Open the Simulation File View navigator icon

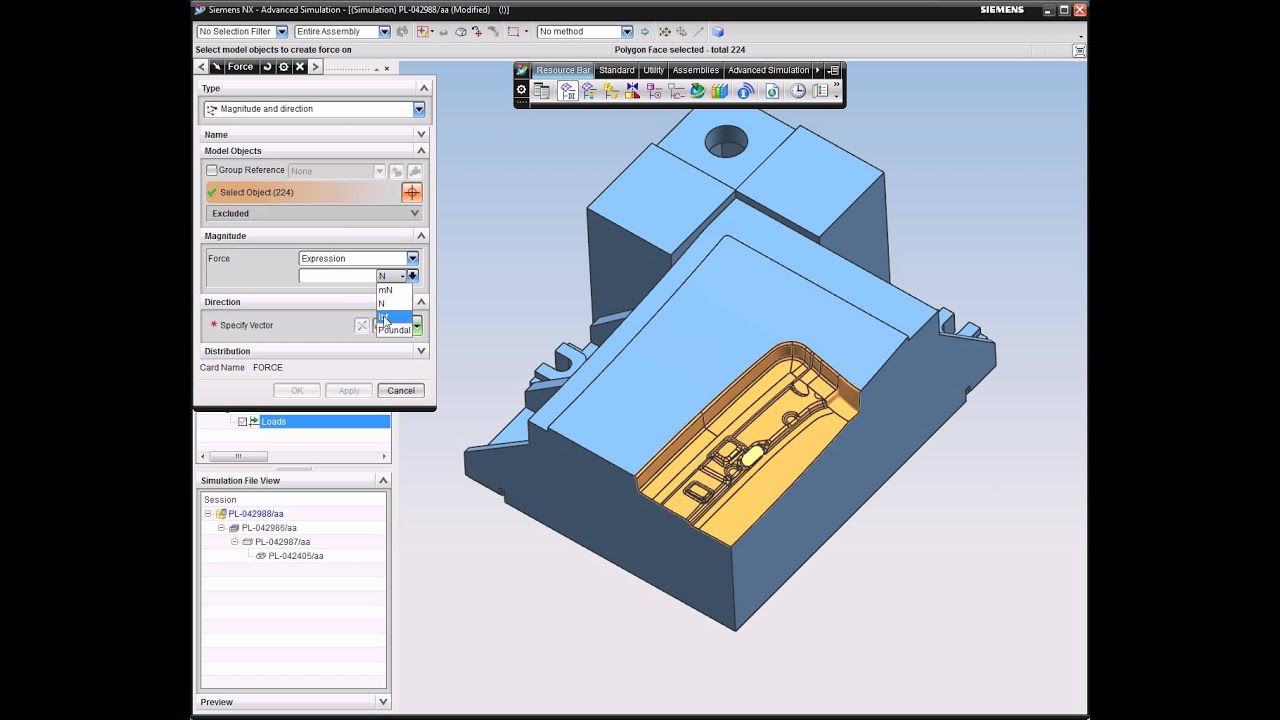(x=589, y=91)
